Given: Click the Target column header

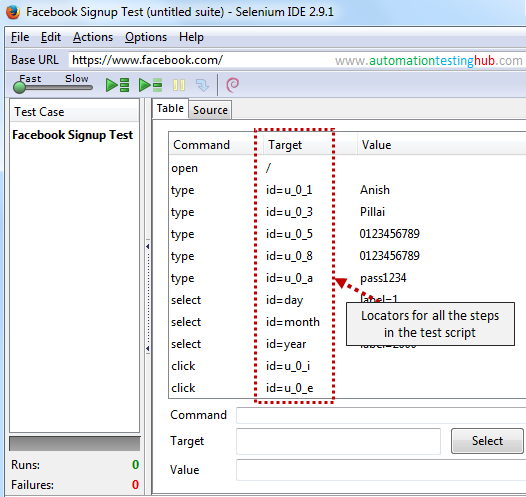Looking at the screenshot, I should point(310,145).
